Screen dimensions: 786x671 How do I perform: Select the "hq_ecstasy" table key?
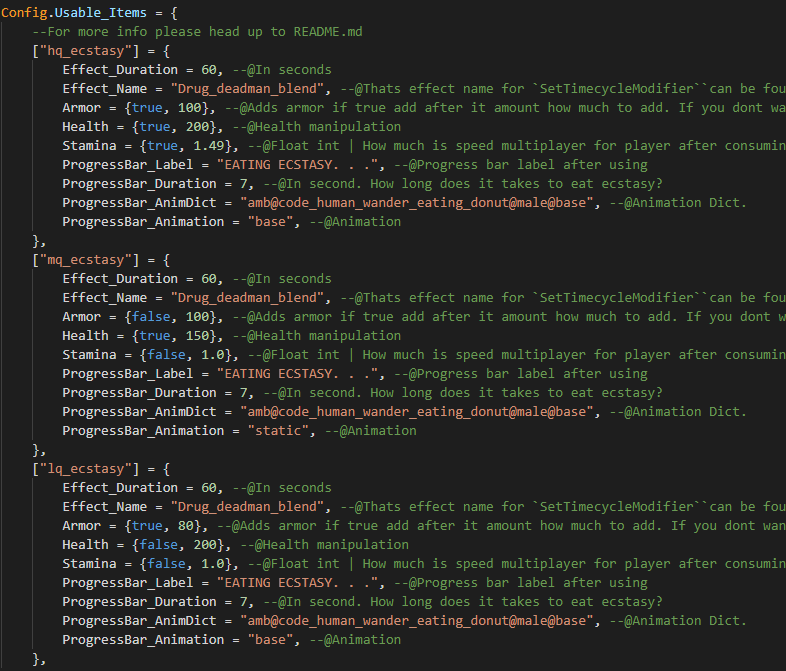[x=85, y=51]
